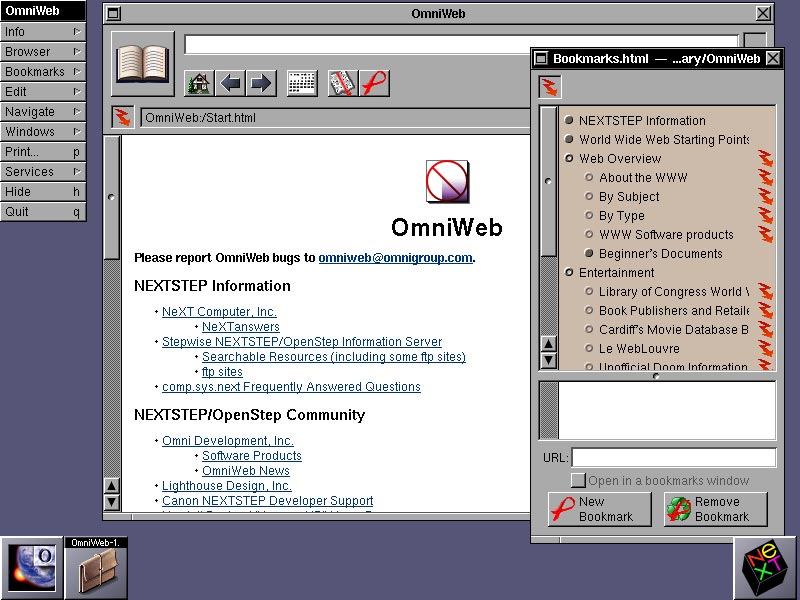Collapse the Entertainment bookmark group
The width and height of the screenshot is (800, 600).
pyautogui.click(x=569, y=272)
